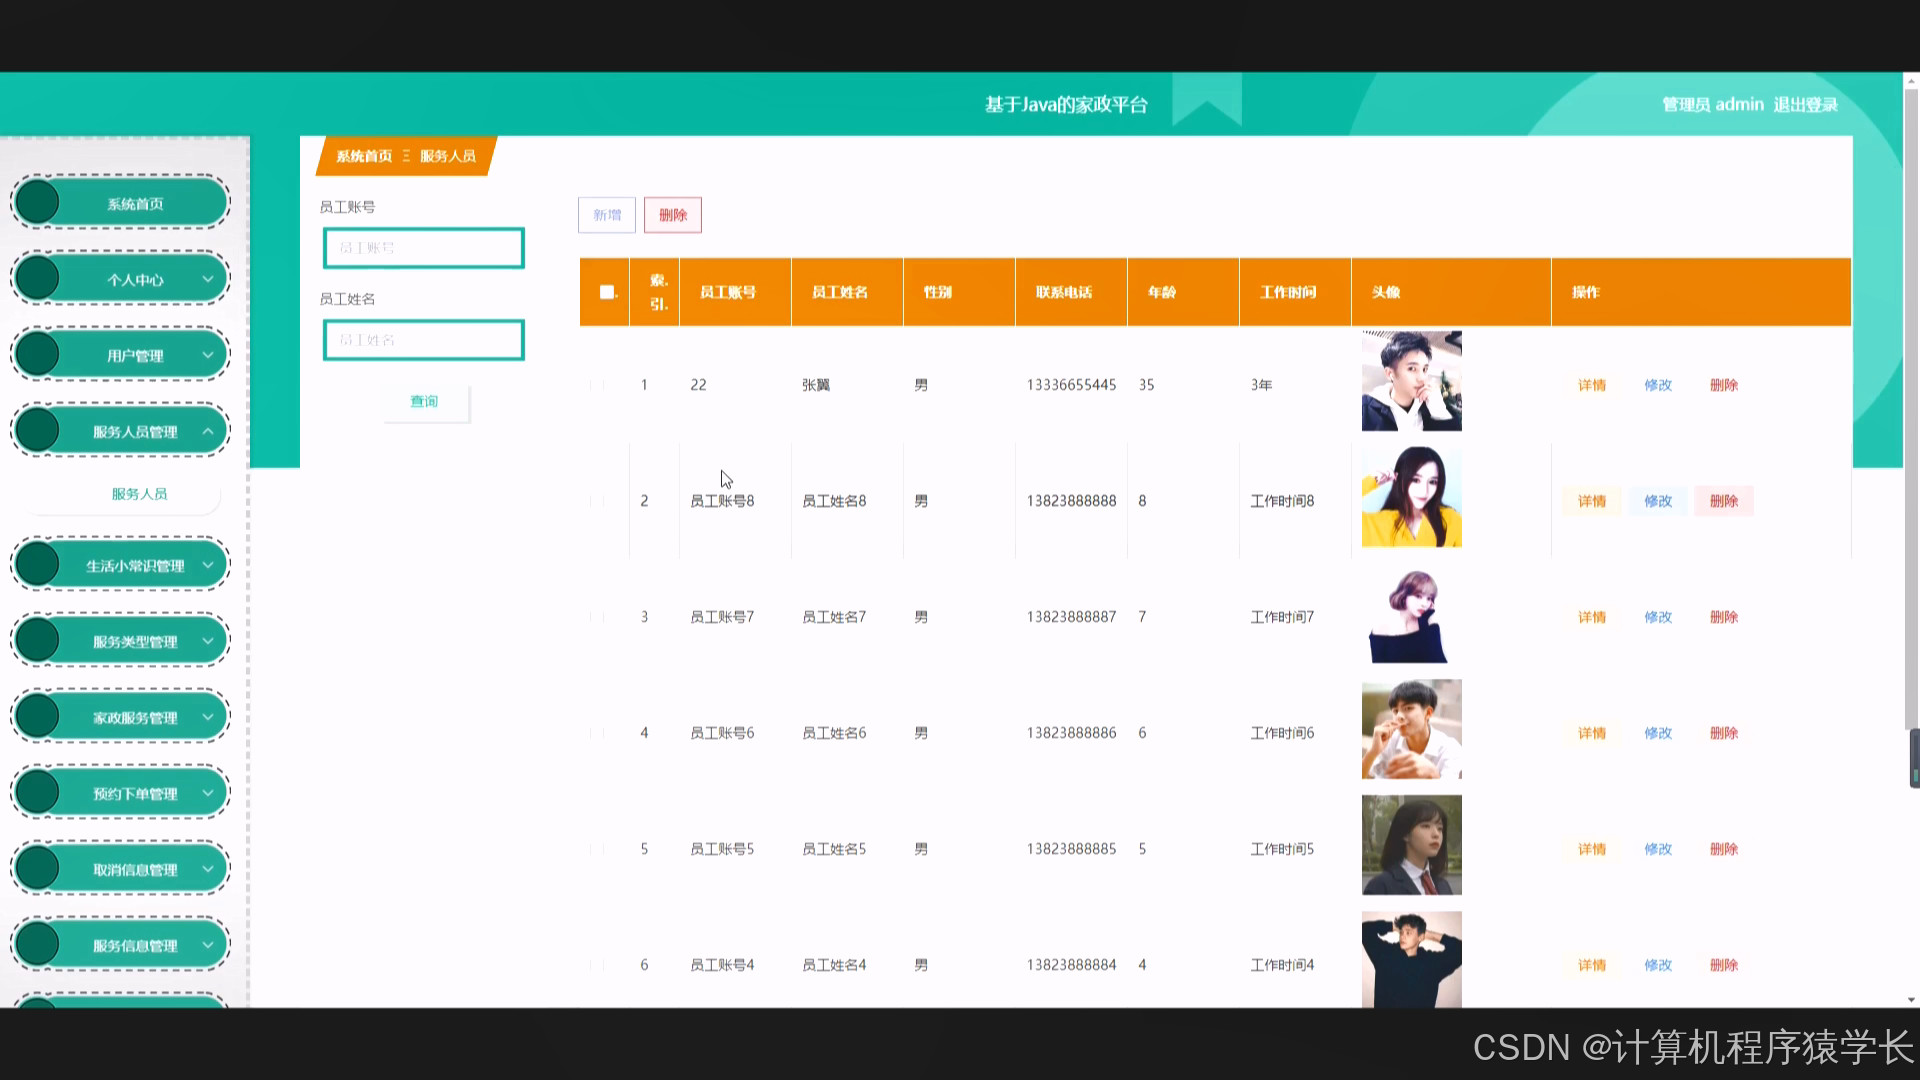Click the 新增 button
The image size is (1920, 1080).
pos(607,215)
